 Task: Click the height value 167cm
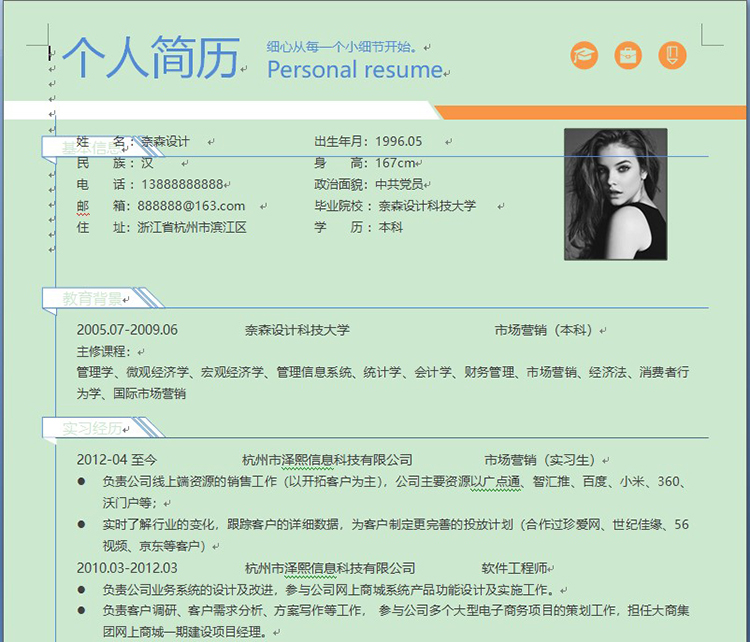tap(395, 163)
